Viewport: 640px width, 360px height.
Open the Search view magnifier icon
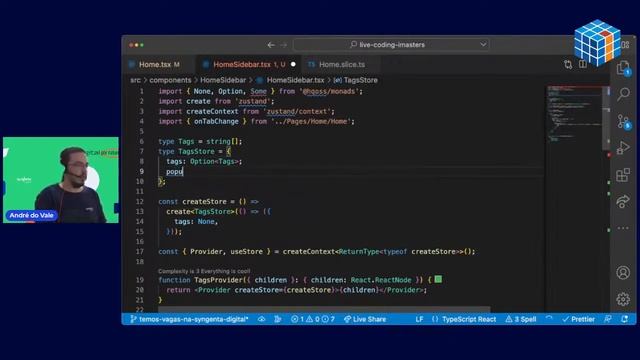click(623, 94)
